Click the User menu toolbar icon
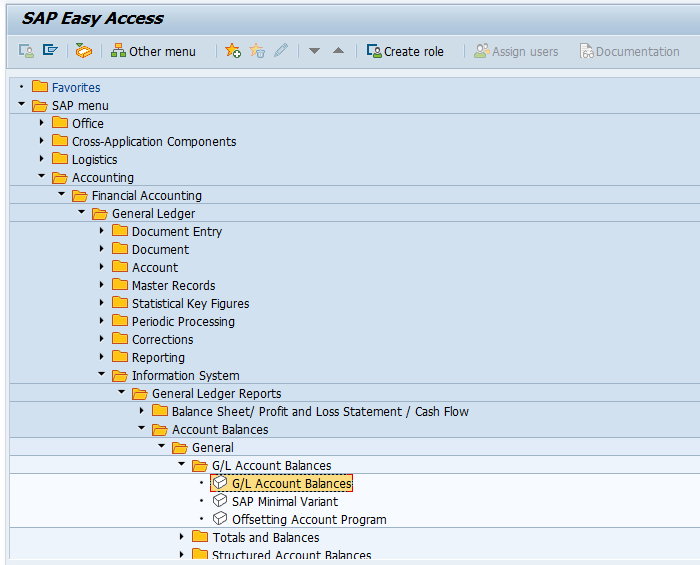The height and width of the screenshot is (565, 700). pyautogui.click(x=26, y=51)
